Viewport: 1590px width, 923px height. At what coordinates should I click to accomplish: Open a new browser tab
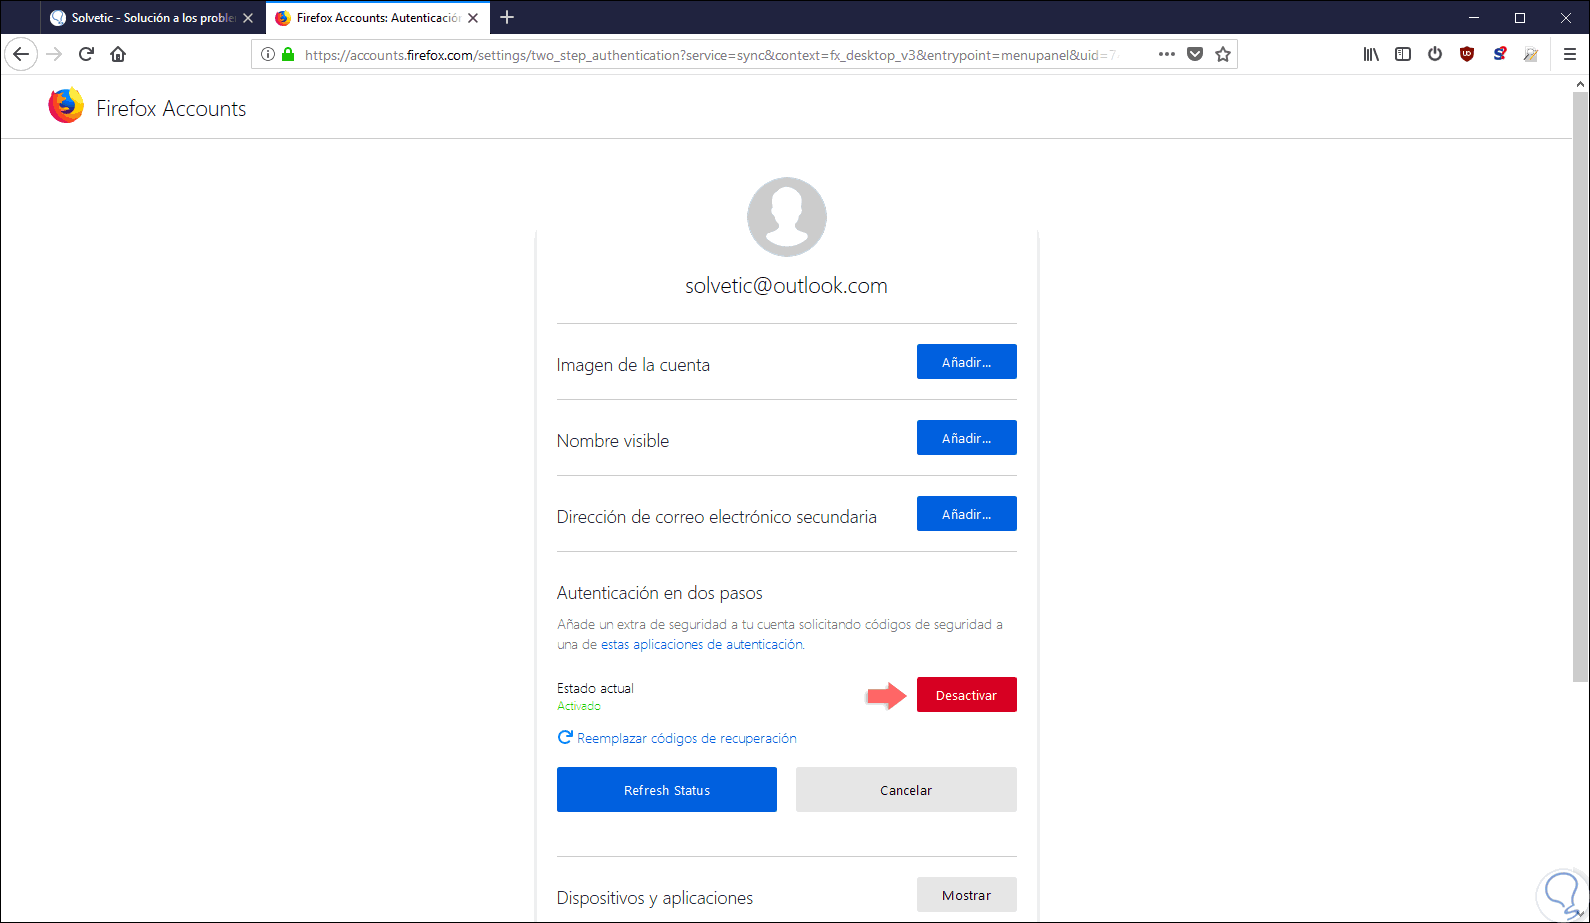coord(507,17)
